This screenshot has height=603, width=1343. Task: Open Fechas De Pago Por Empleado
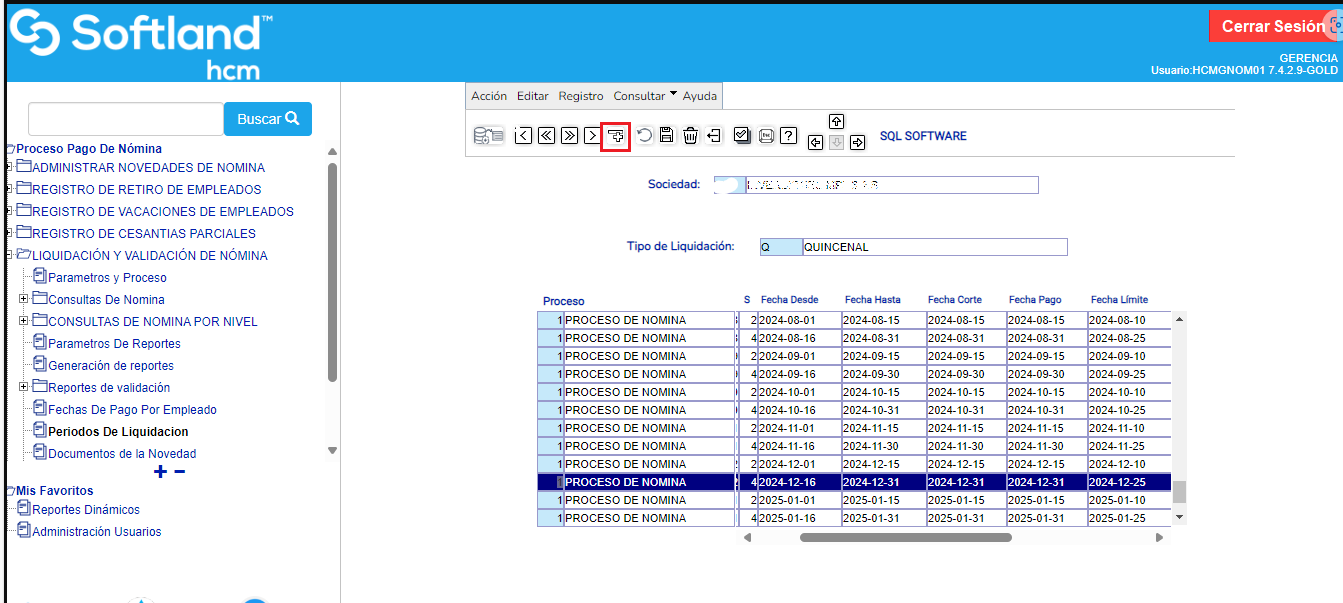pos(132,409)
